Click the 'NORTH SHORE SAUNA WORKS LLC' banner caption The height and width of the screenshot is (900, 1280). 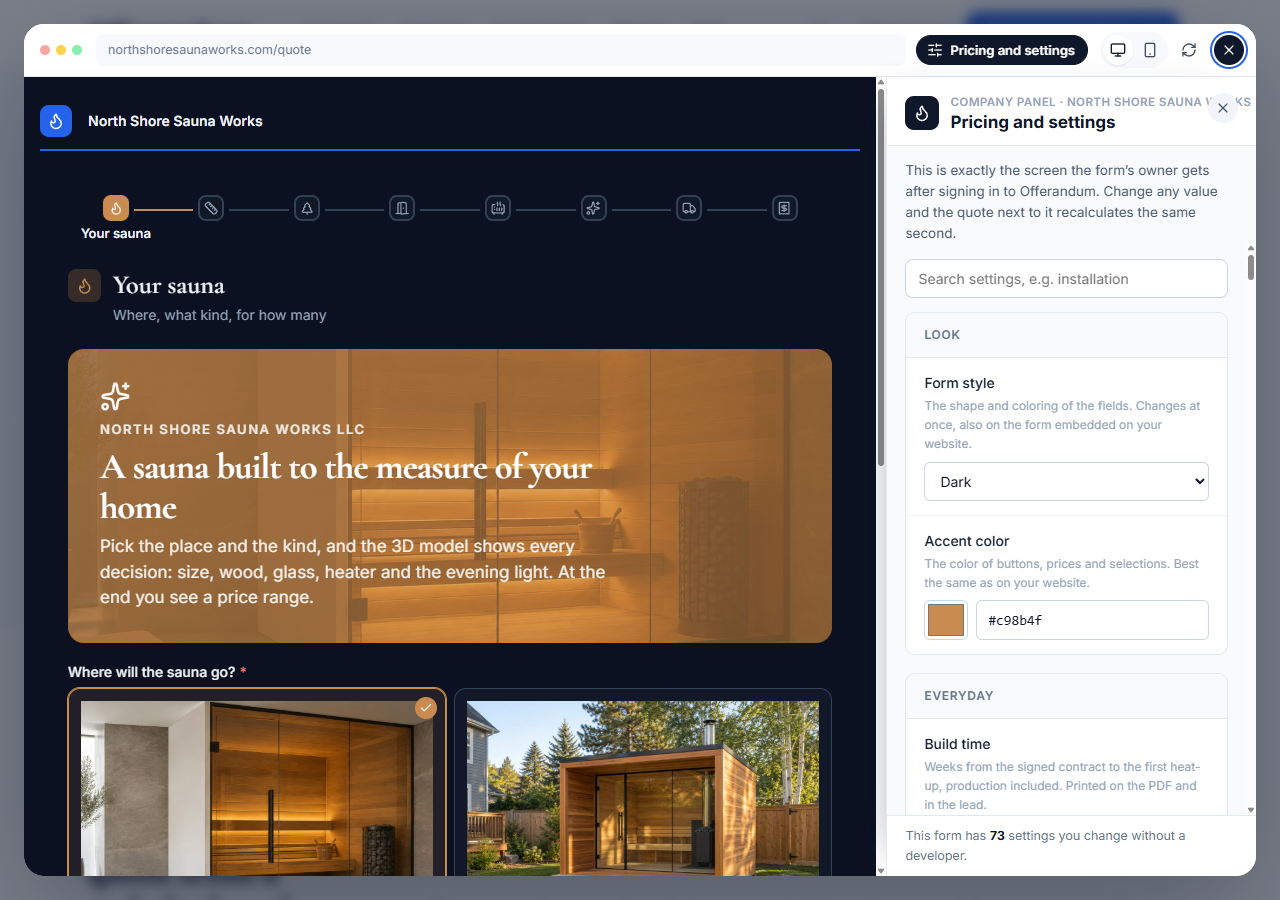coord(232,429)
